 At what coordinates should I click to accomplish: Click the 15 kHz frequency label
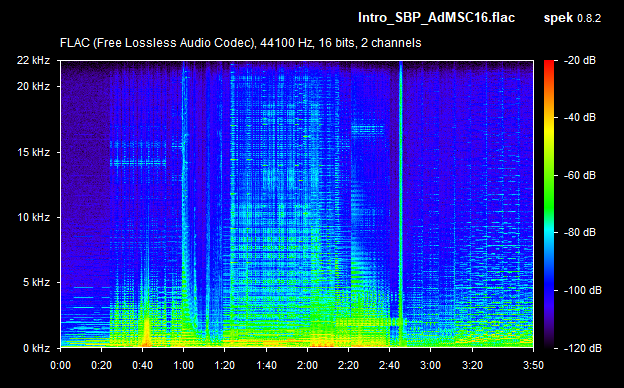(x=33, y=152)
